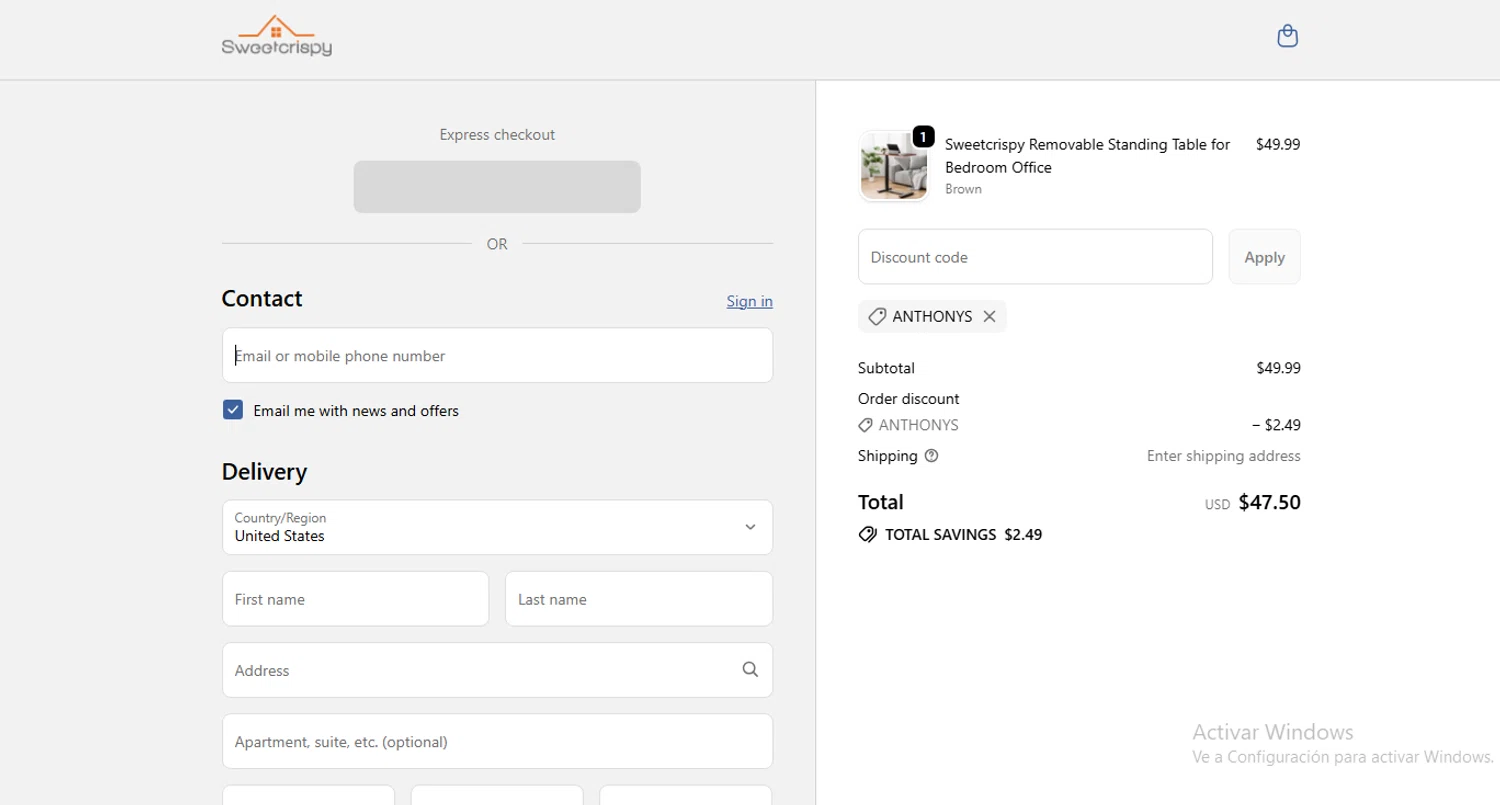The height and width of the screenshot is (805, 1500).
Task: Click the Sign in link
Action: pyautogui.click(x=749, y=301)
